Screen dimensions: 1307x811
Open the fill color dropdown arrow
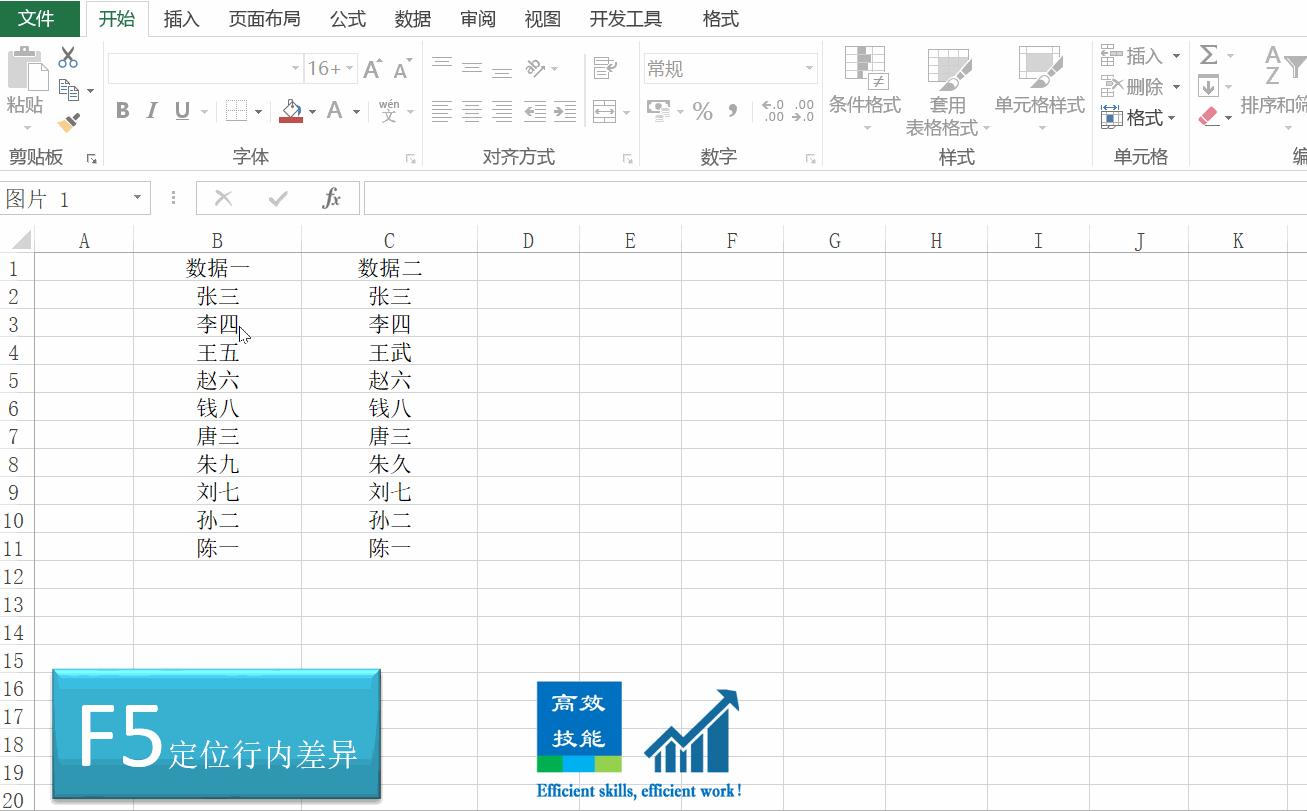pyautogui.click(x=312, y=111)
